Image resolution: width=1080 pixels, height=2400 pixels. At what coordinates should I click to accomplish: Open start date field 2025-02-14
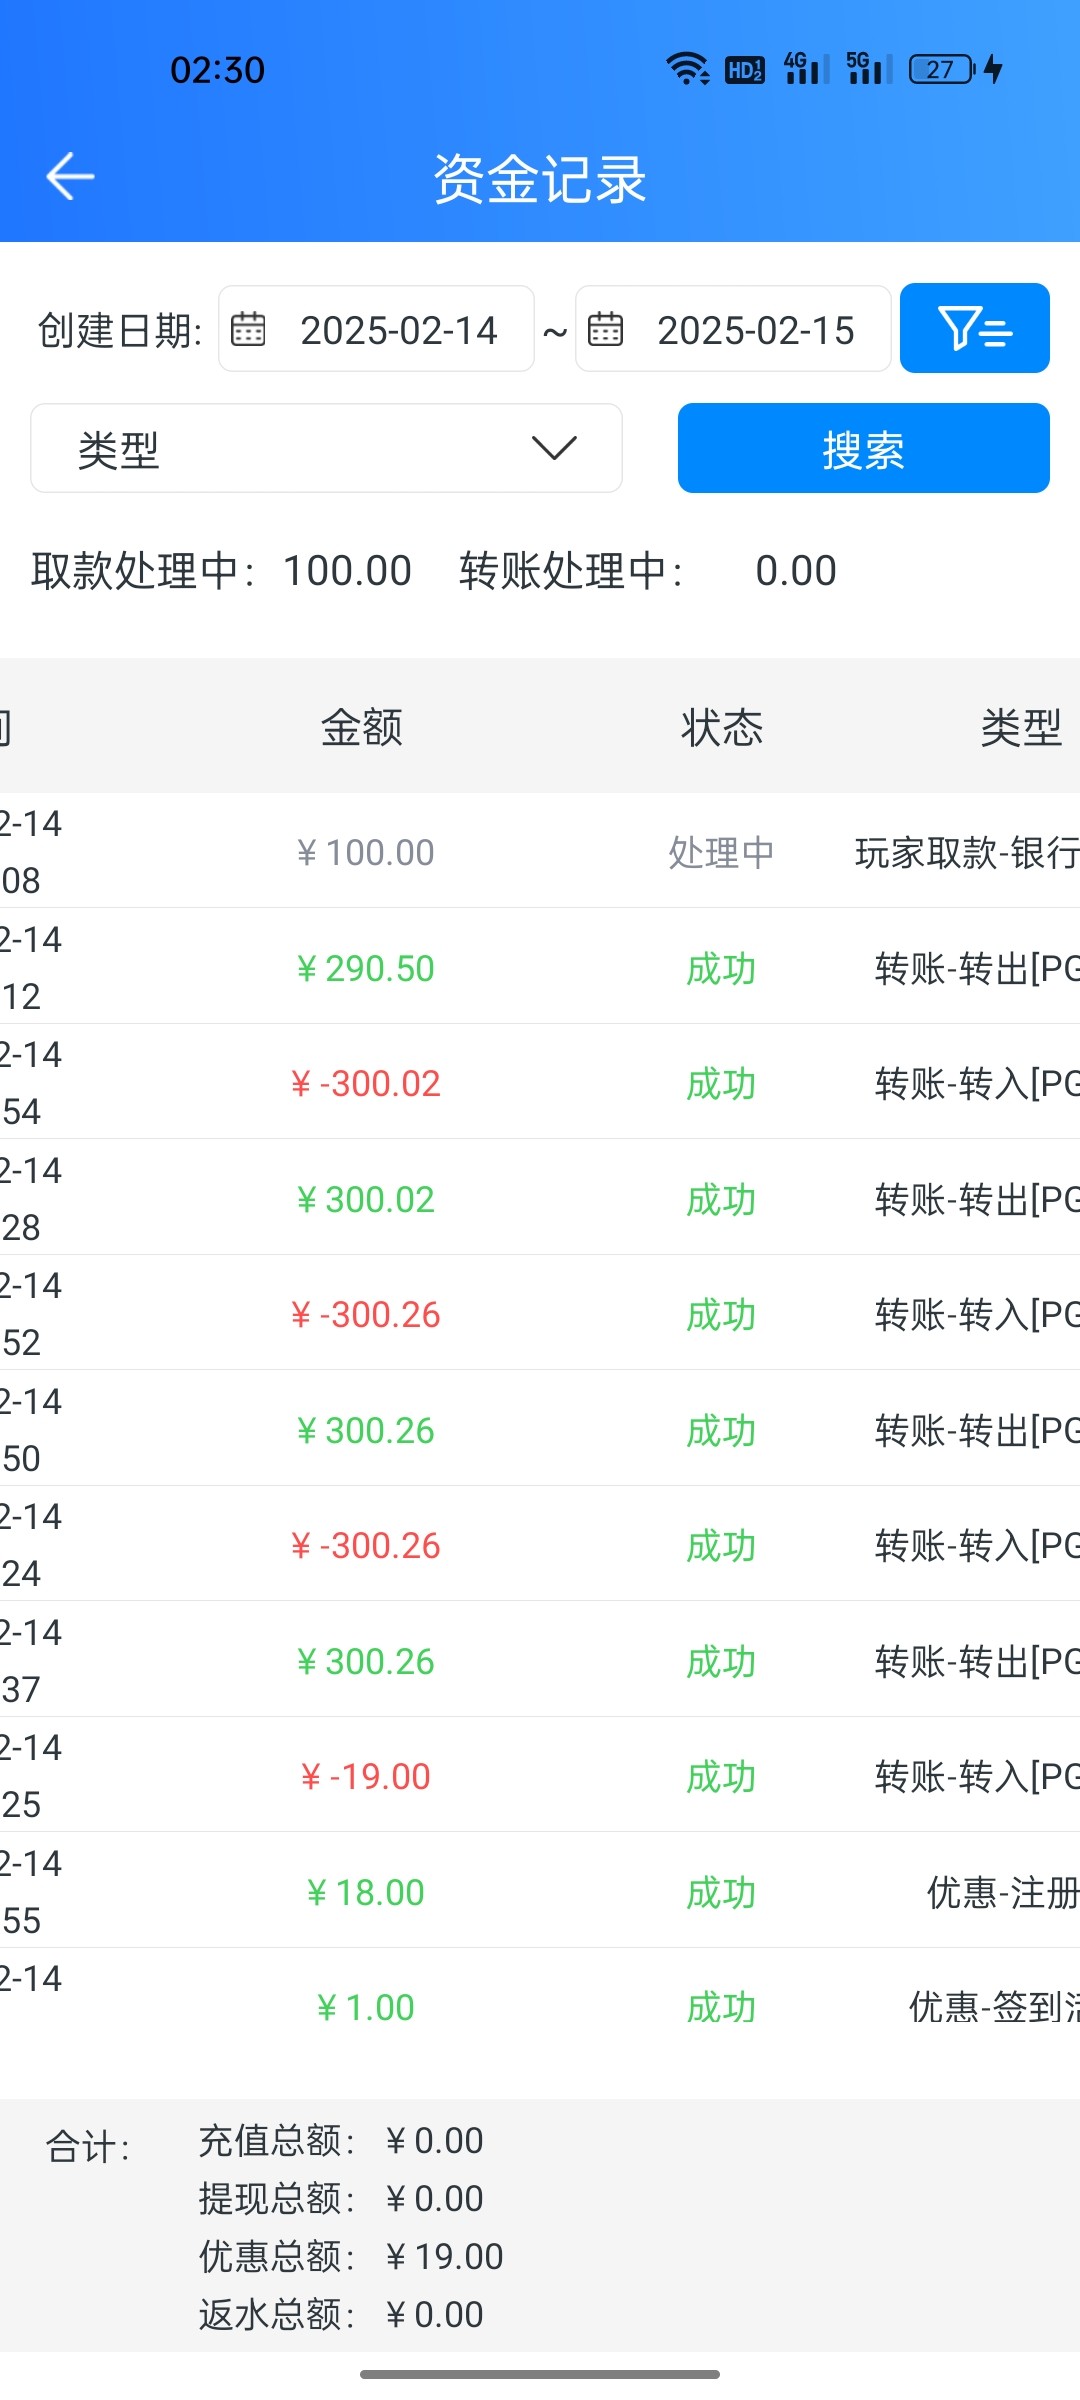tap(398, 330)
